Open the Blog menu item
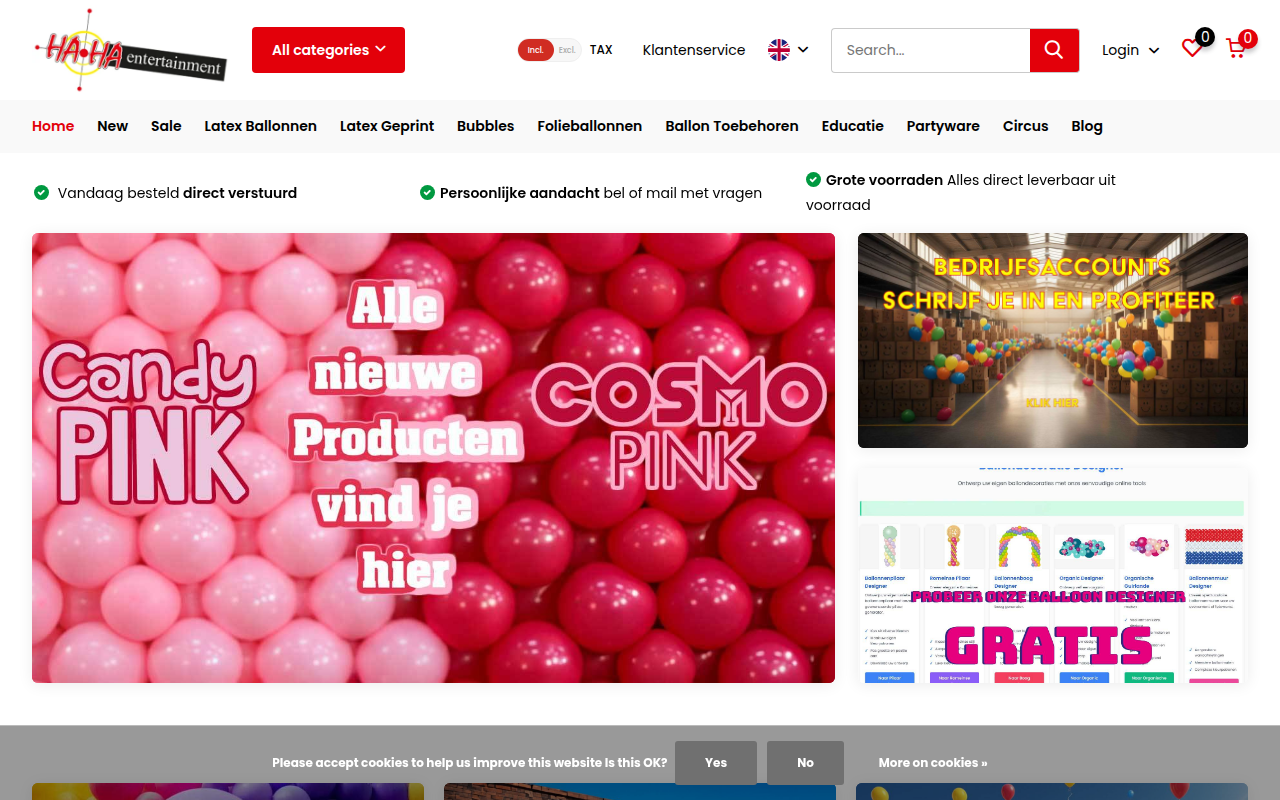Image resolution: width=1280 pixels, height=800 pixels. (1087, 126)
